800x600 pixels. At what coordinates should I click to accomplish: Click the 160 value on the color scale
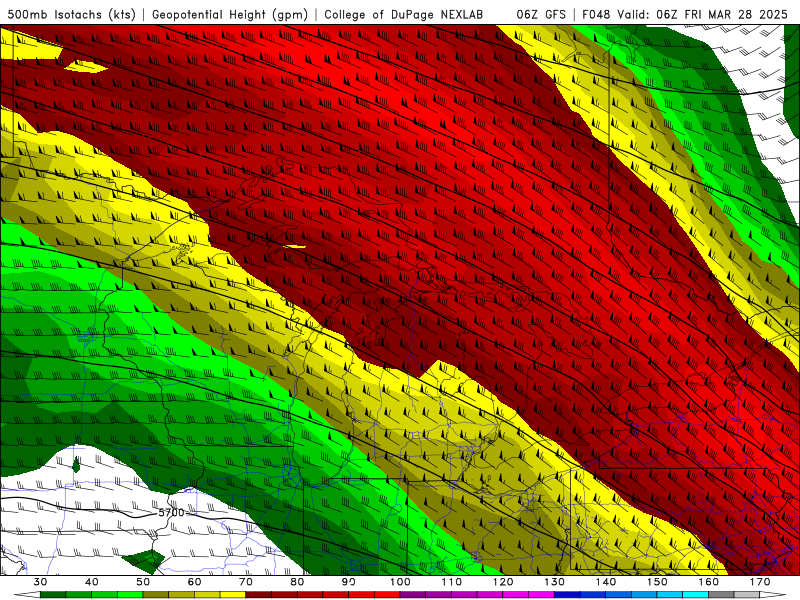tap(709, 582)
